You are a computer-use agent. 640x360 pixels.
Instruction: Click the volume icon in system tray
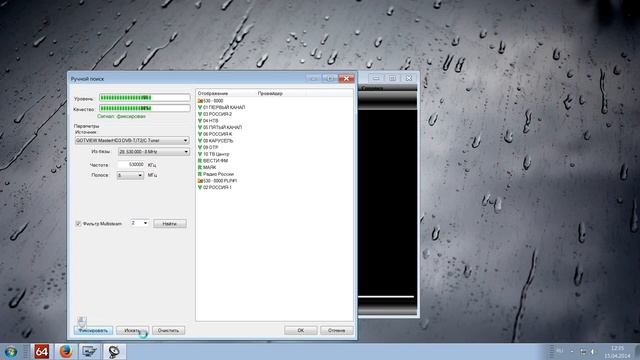tap(592, 351)
